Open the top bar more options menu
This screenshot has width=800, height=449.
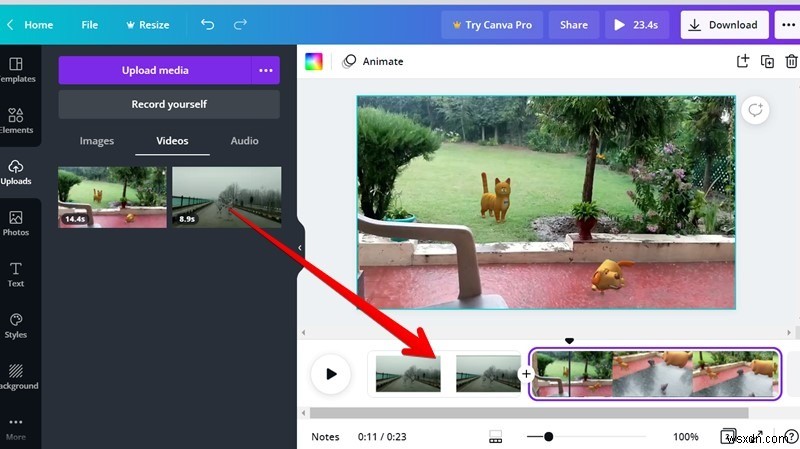(788, 24)
